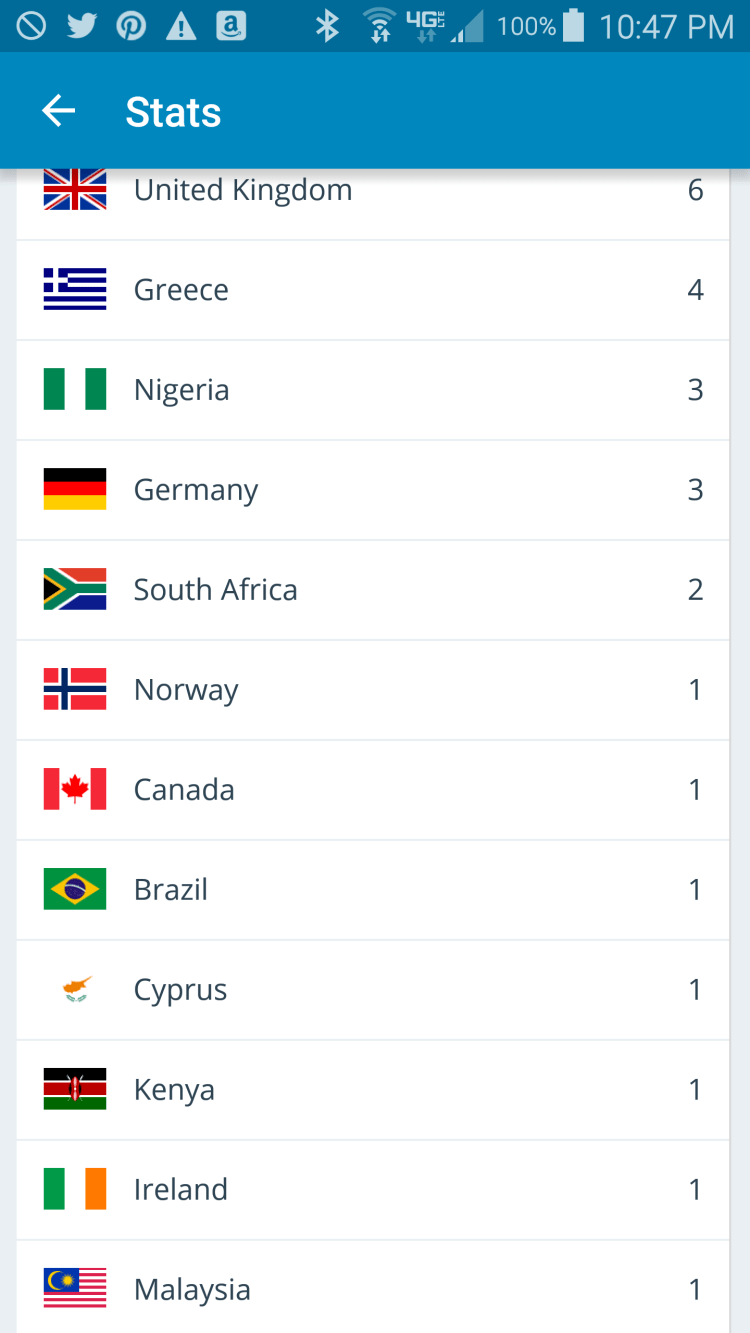750x1333 pixels.
Task: Tap the Brazil flag icon
Action: 75,889
